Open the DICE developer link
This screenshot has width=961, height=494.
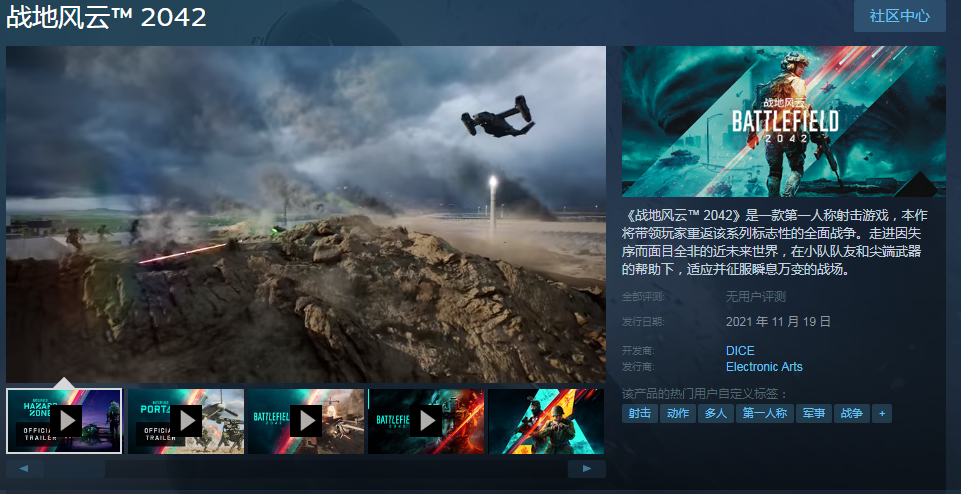(x=740, y=351)
